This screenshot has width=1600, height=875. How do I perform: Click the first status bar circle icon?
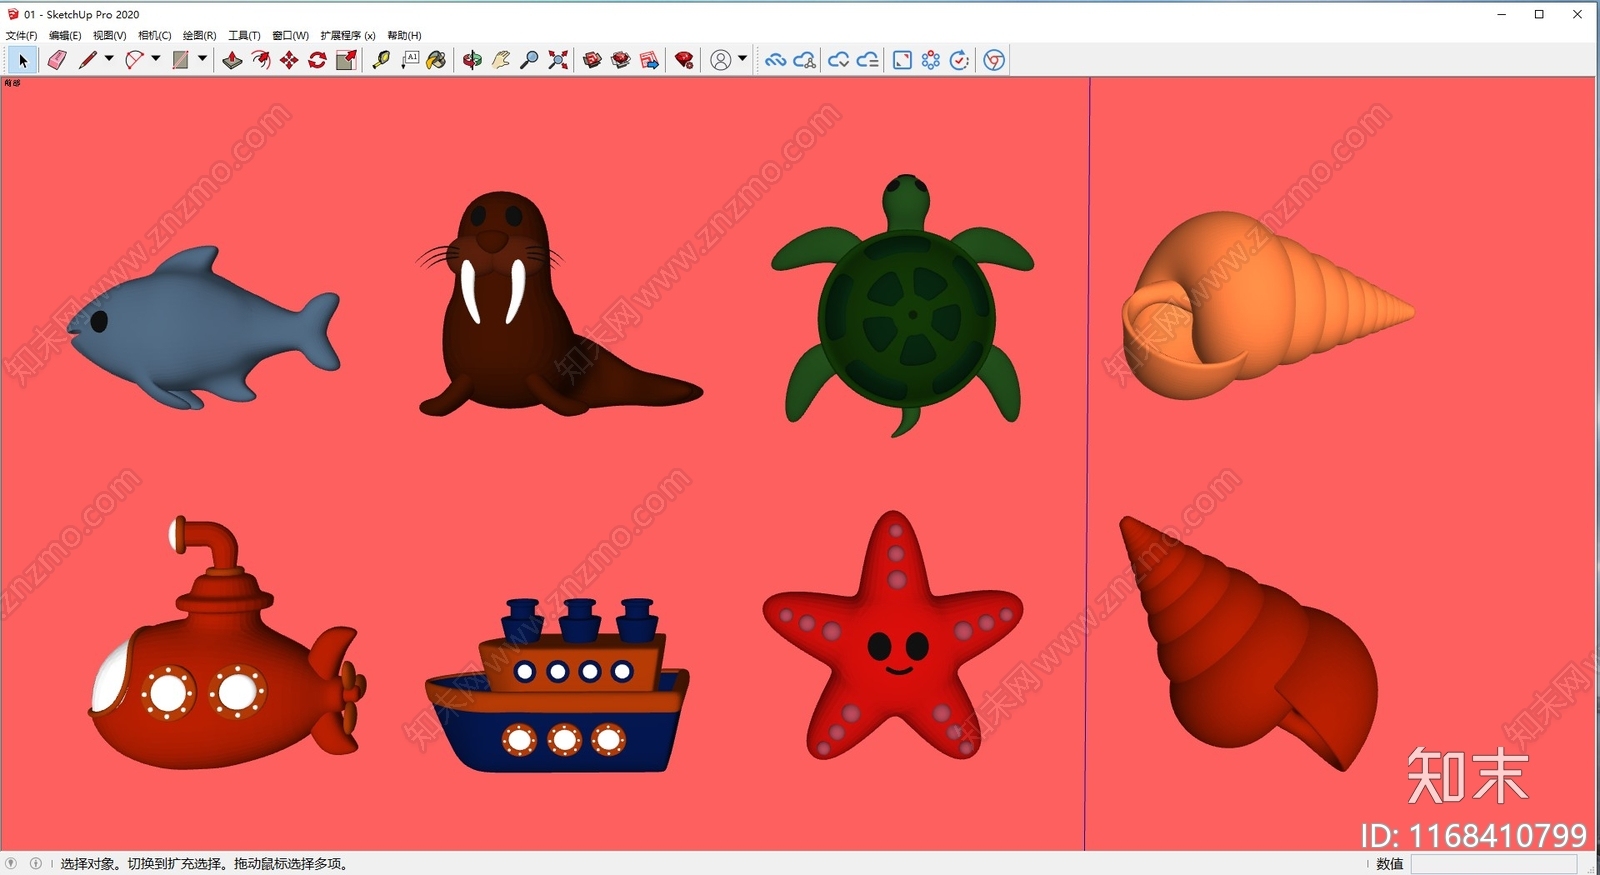(11, 863)
